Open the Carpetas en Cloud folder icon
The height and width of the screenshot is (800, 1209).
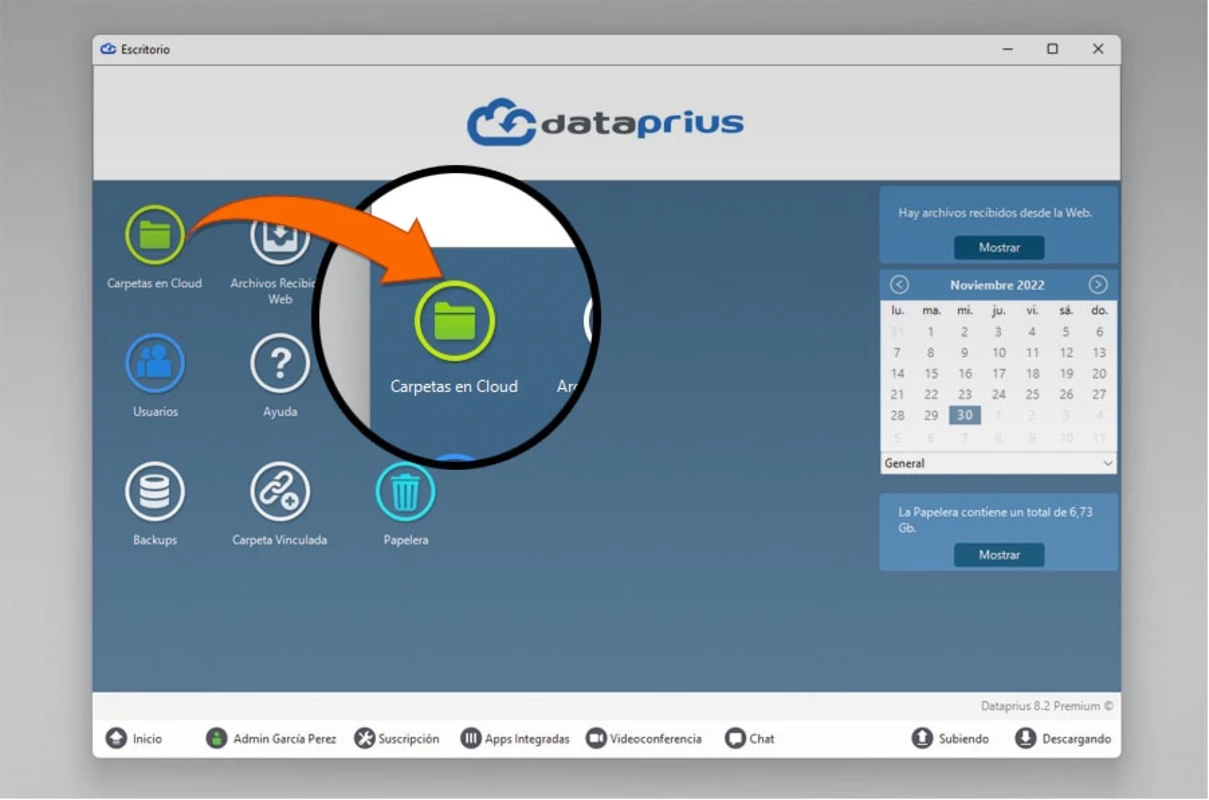(155, 235)
